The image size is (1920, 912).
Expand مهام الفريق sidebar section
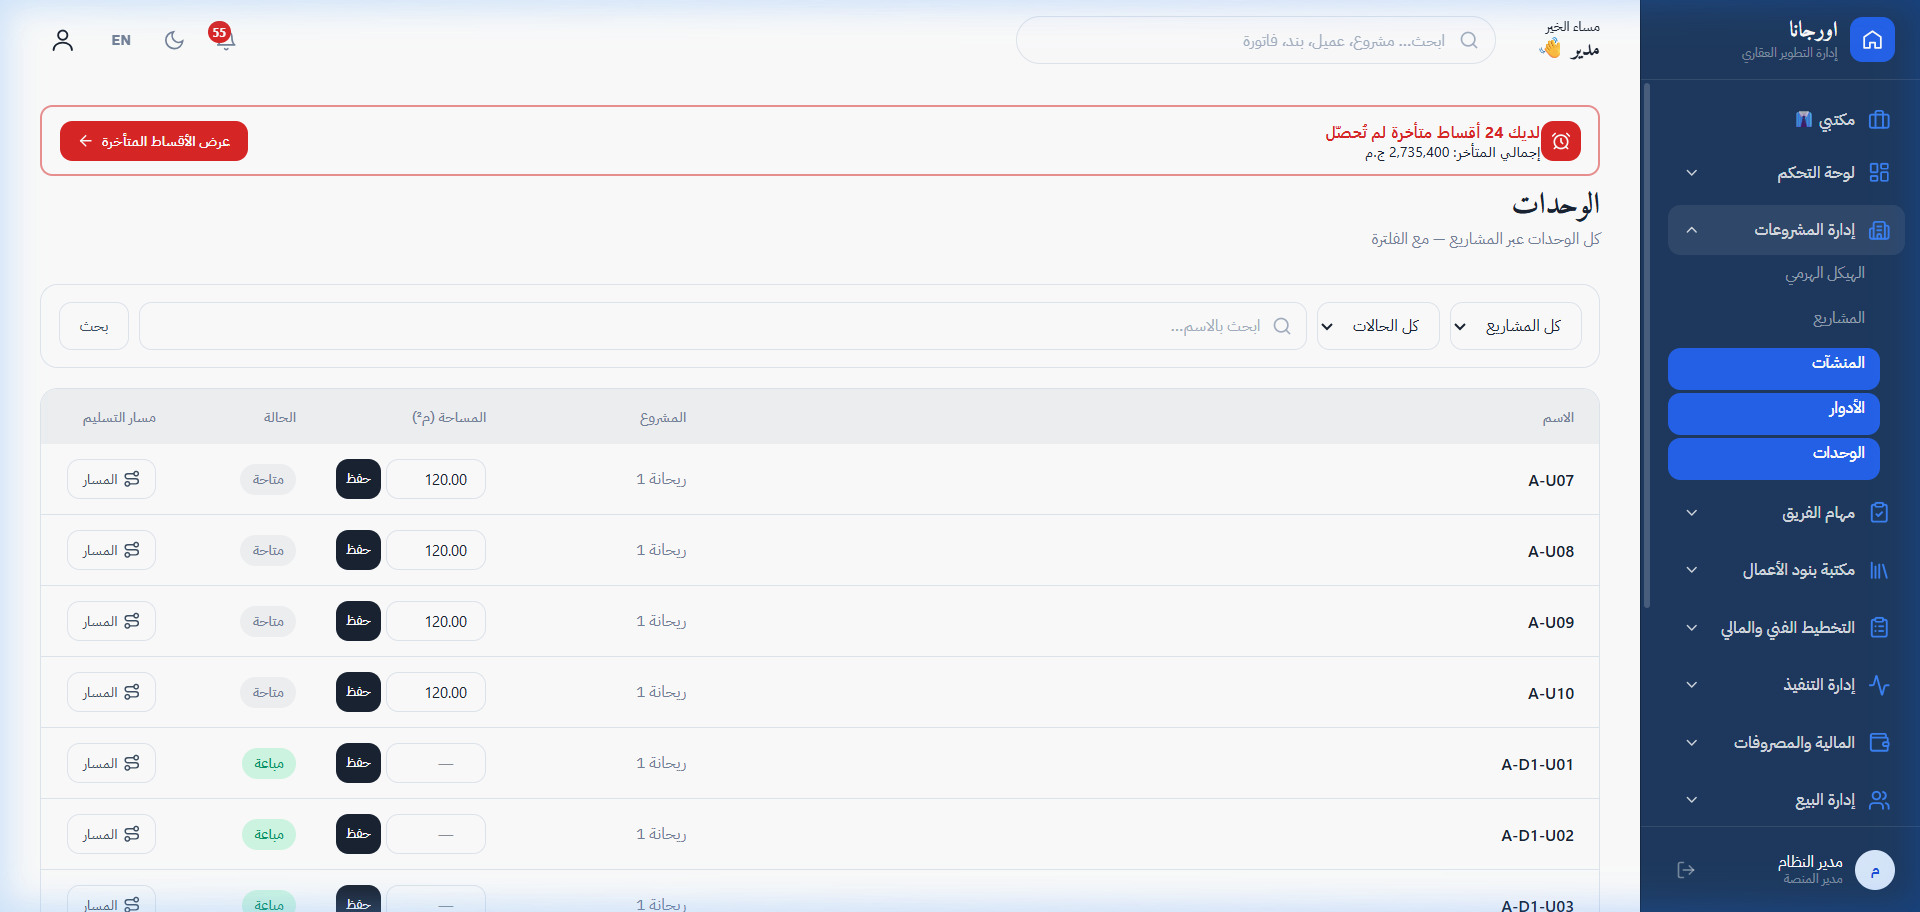tap(1786, 513)
